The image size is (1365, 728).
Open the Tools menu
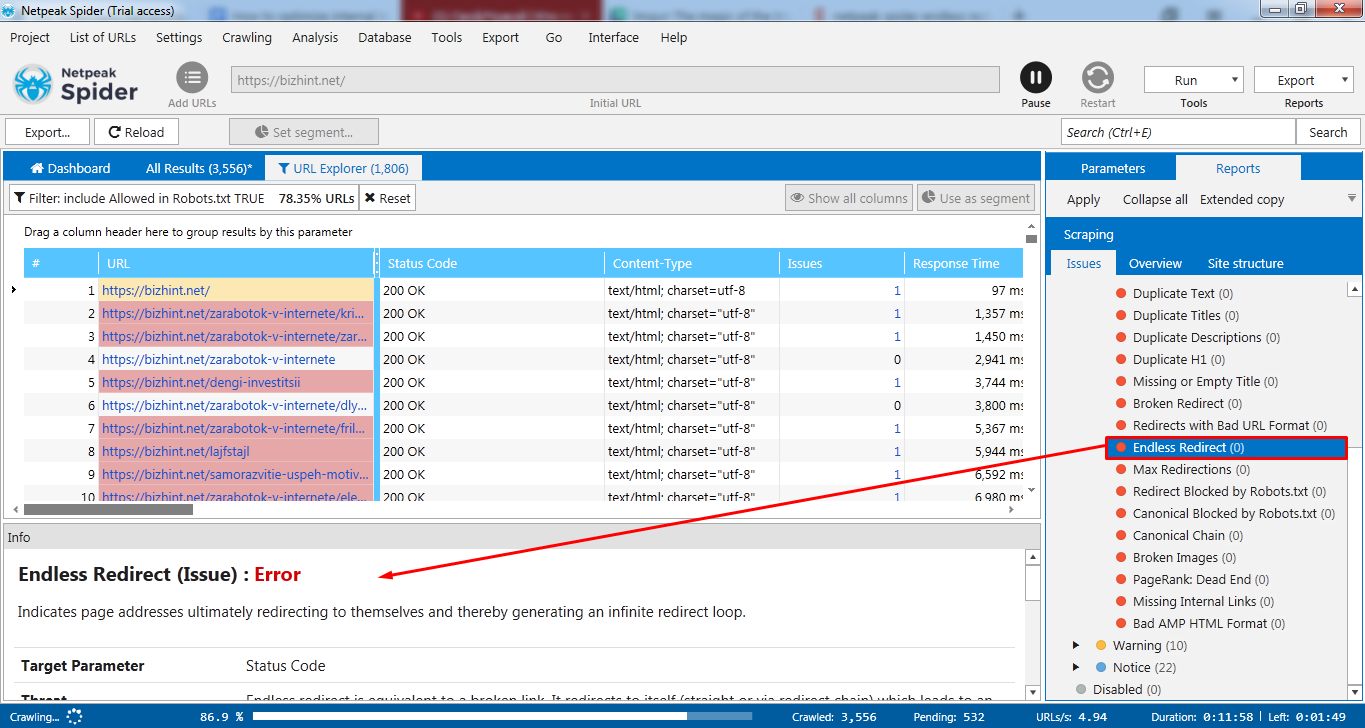point(447,37)
